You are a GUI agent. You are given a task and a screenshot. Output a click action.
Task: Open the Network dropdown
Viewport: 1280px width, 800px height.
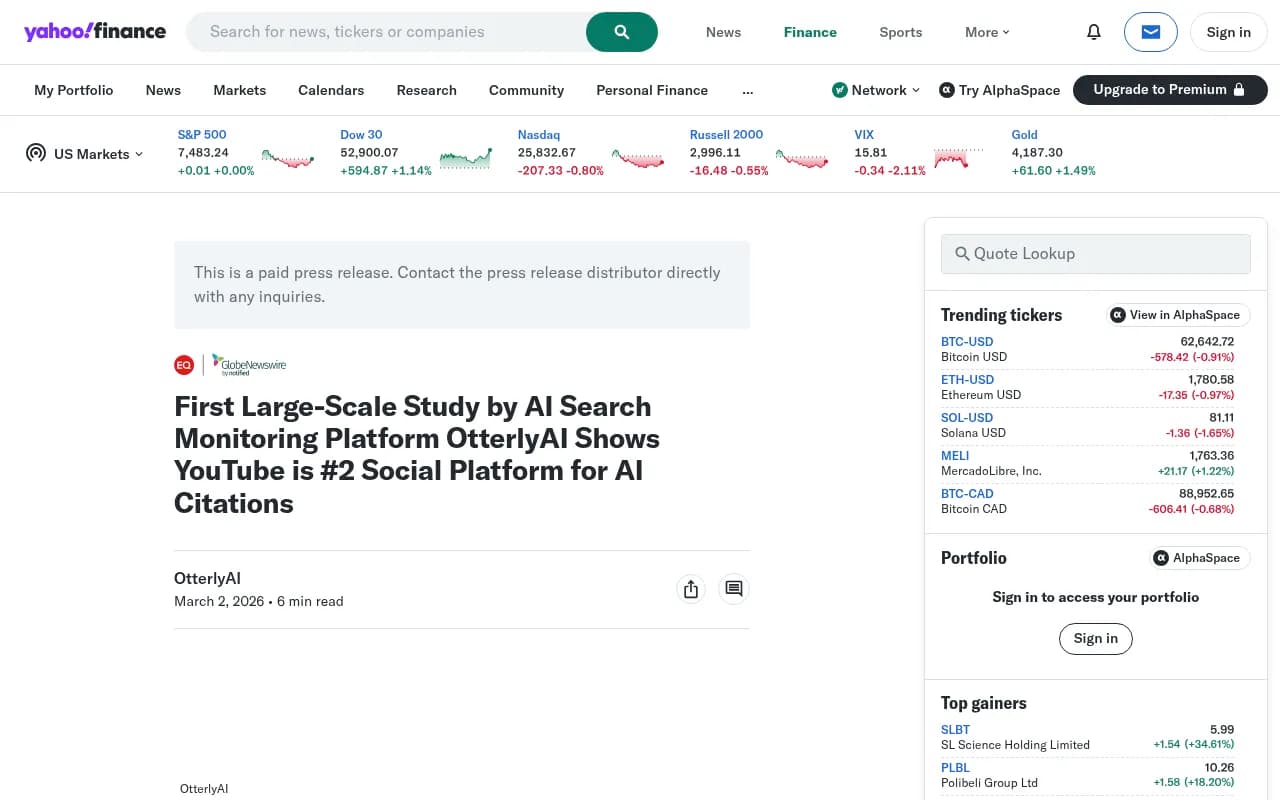(x=876, y=90)
